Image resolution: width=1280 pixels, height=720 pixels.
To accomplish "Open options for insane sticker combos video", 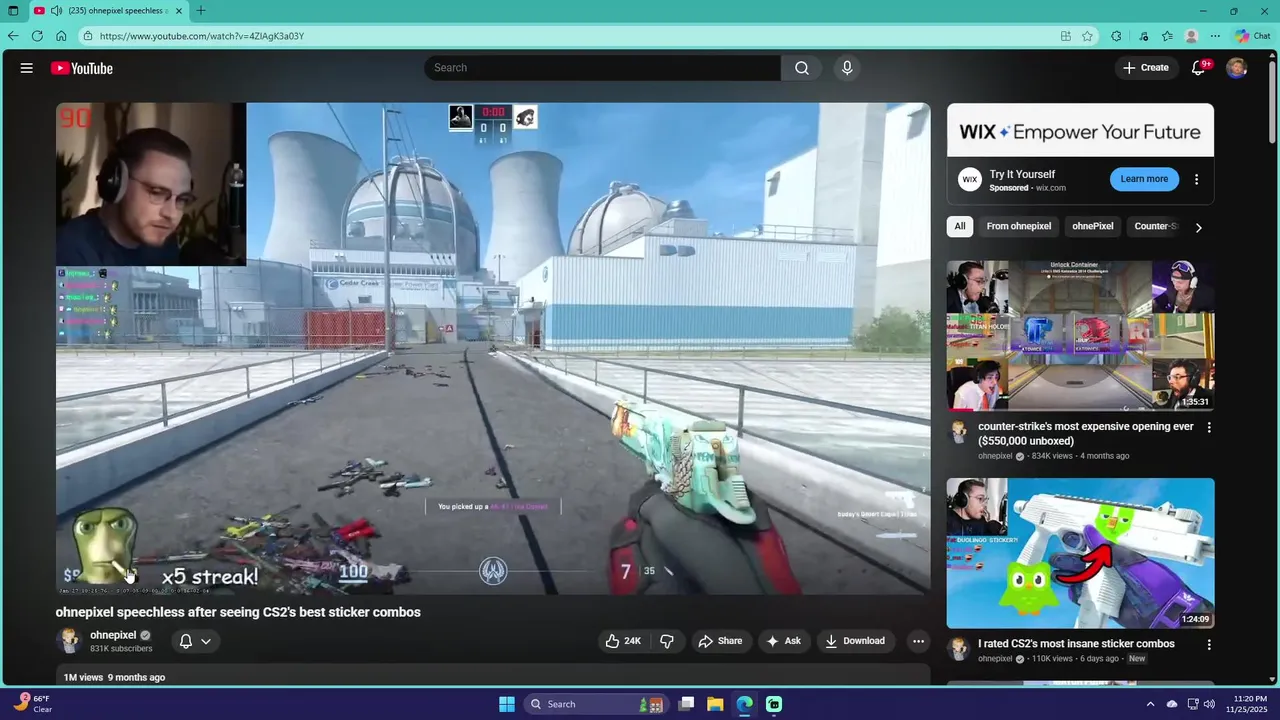I will coord(1209,645).
